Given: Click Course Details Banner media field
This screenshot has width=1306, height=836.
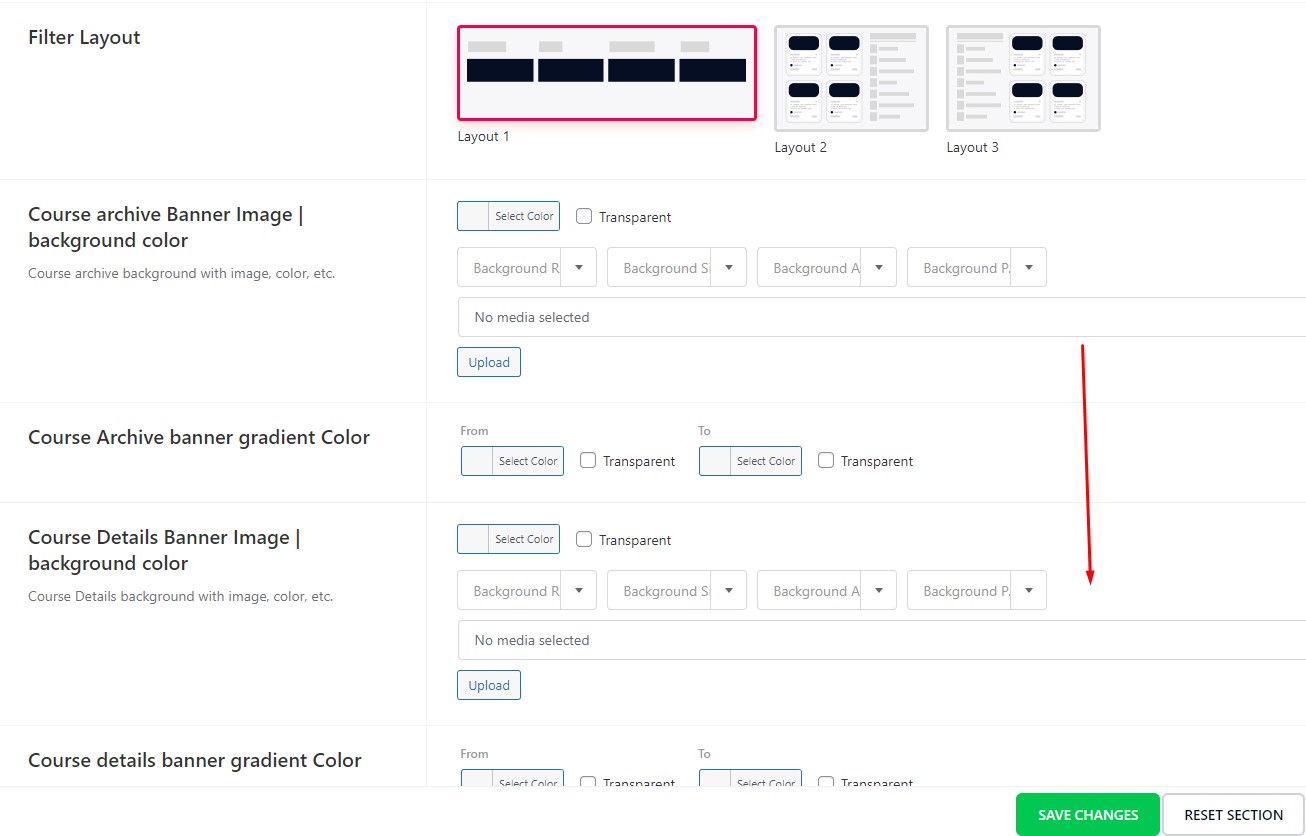Looking at the screenshot, I should coord(882,640).
